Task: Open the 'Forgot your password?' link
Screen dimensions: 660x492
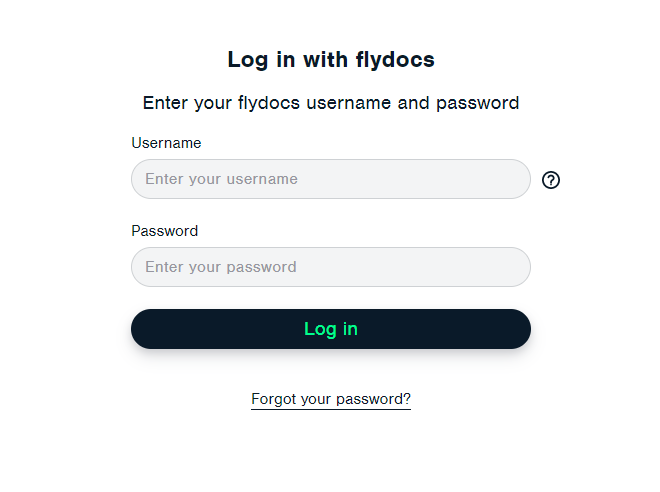Action: pyautogui.click(x=331, y=399)
